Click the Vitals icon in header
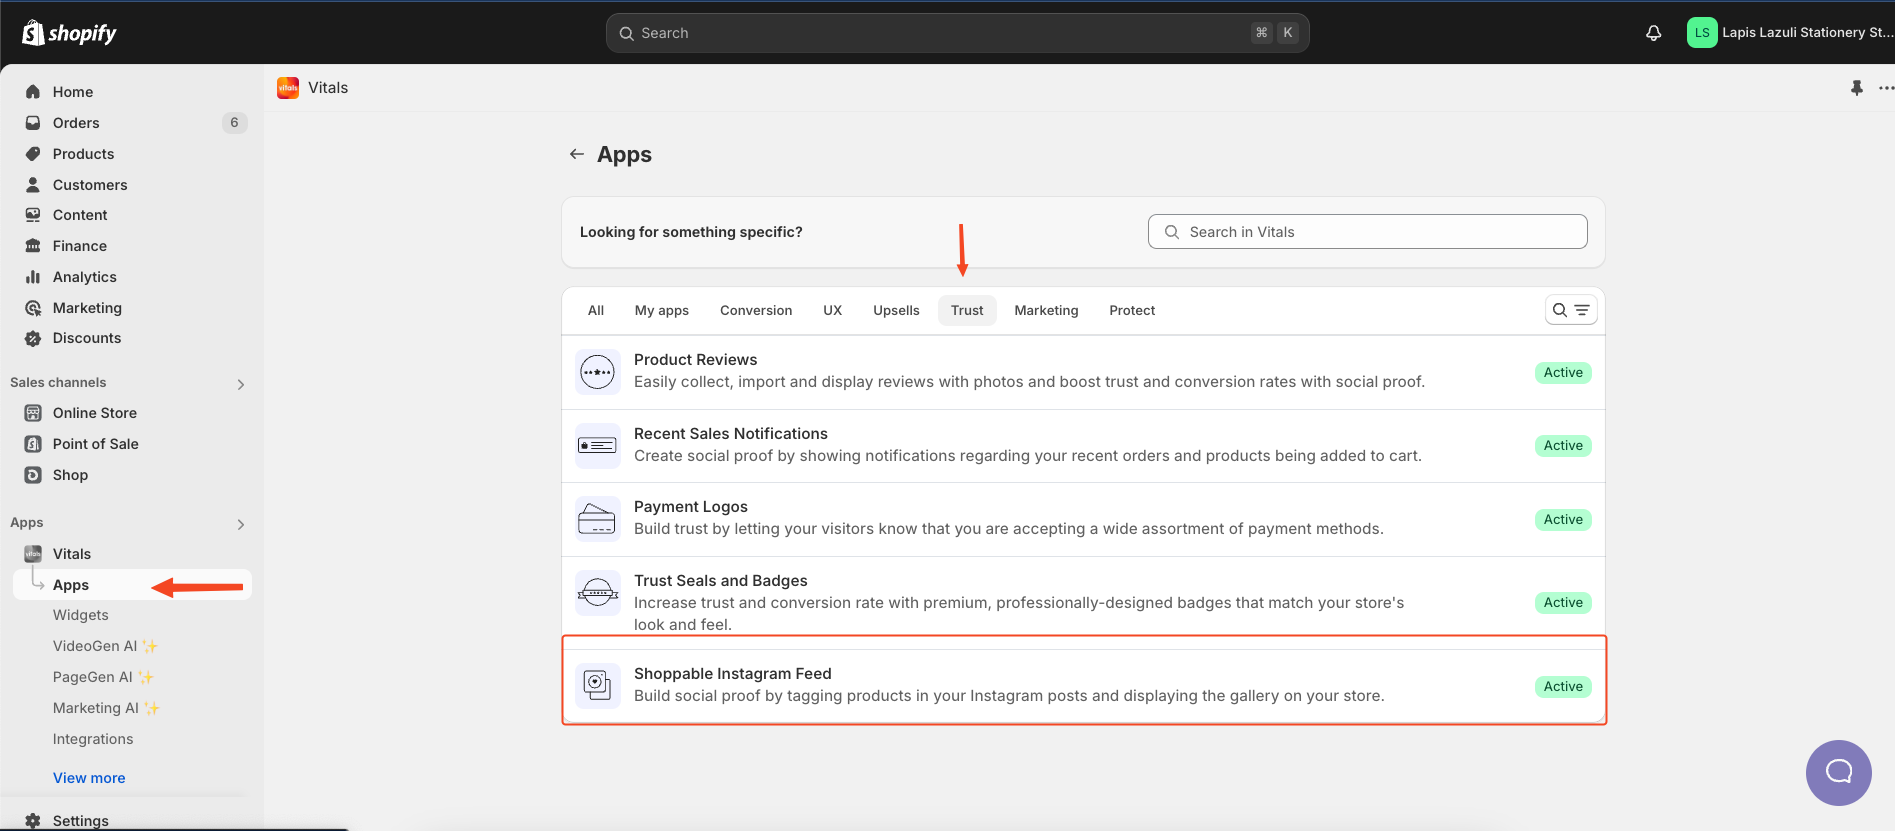Screen dimensions: 1895x831 pyautogui.click(x=288, y=88)
